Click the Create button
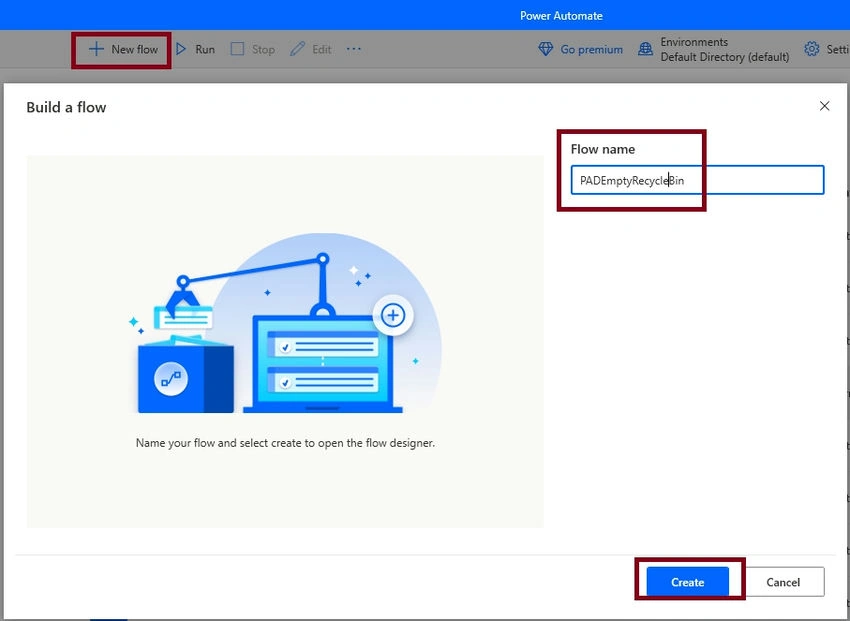Screen dimensions: 850x621 [687, 582]
